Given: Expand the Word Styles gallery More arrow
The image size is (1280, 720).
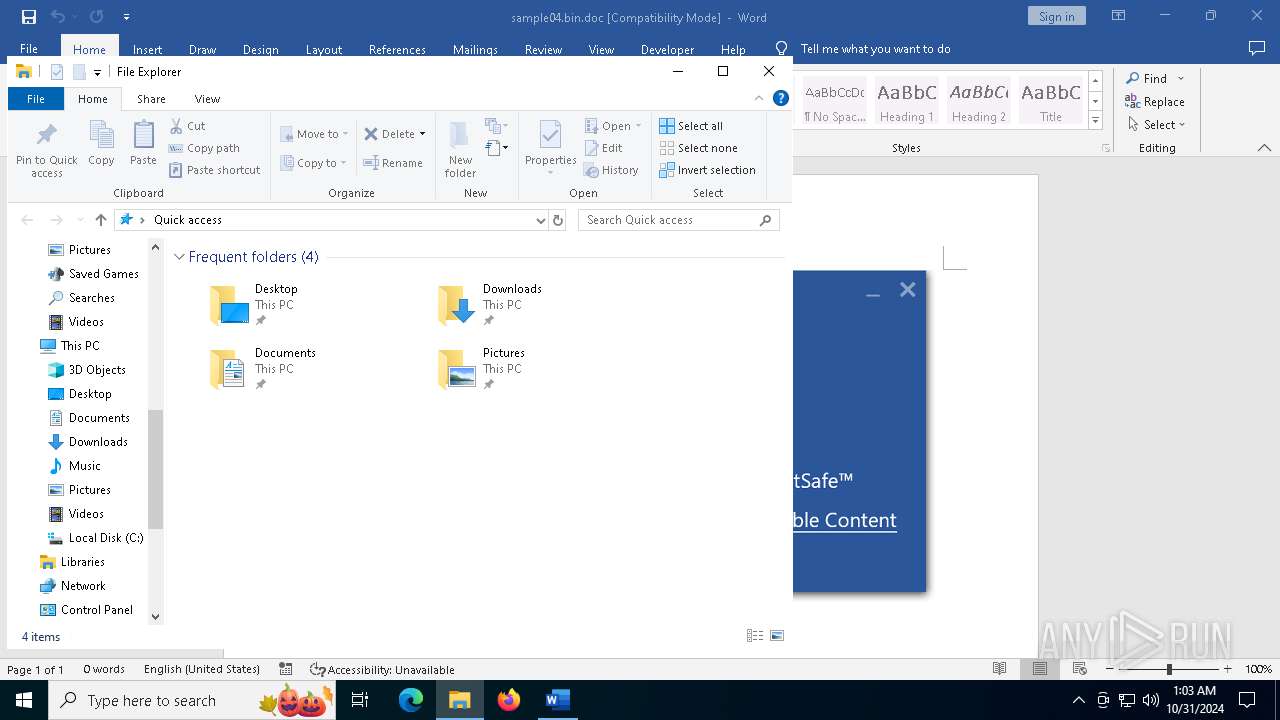Looking at the screenshot, I should tap(1095, 121).
